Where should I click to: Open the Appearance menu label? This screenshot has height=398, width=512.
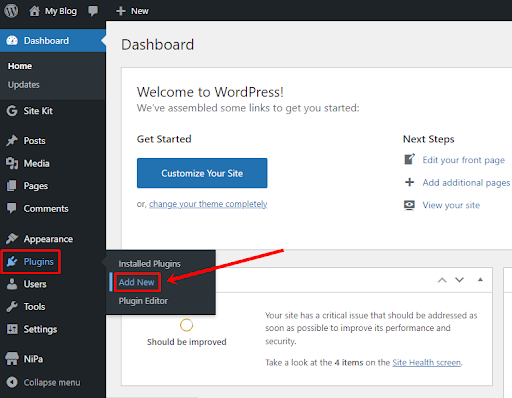click(48, 239)
